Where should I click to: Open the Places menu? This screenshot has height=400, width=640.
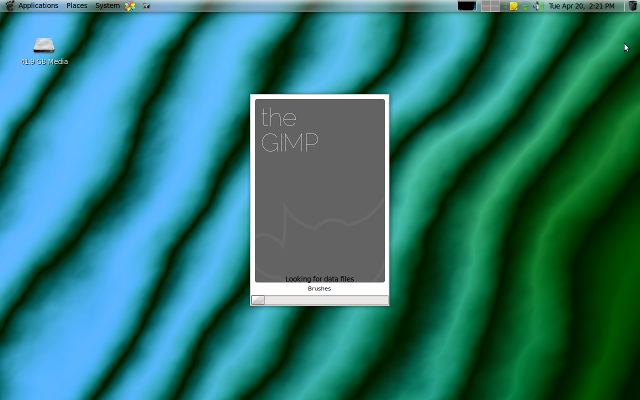click(x=77, y=6)
